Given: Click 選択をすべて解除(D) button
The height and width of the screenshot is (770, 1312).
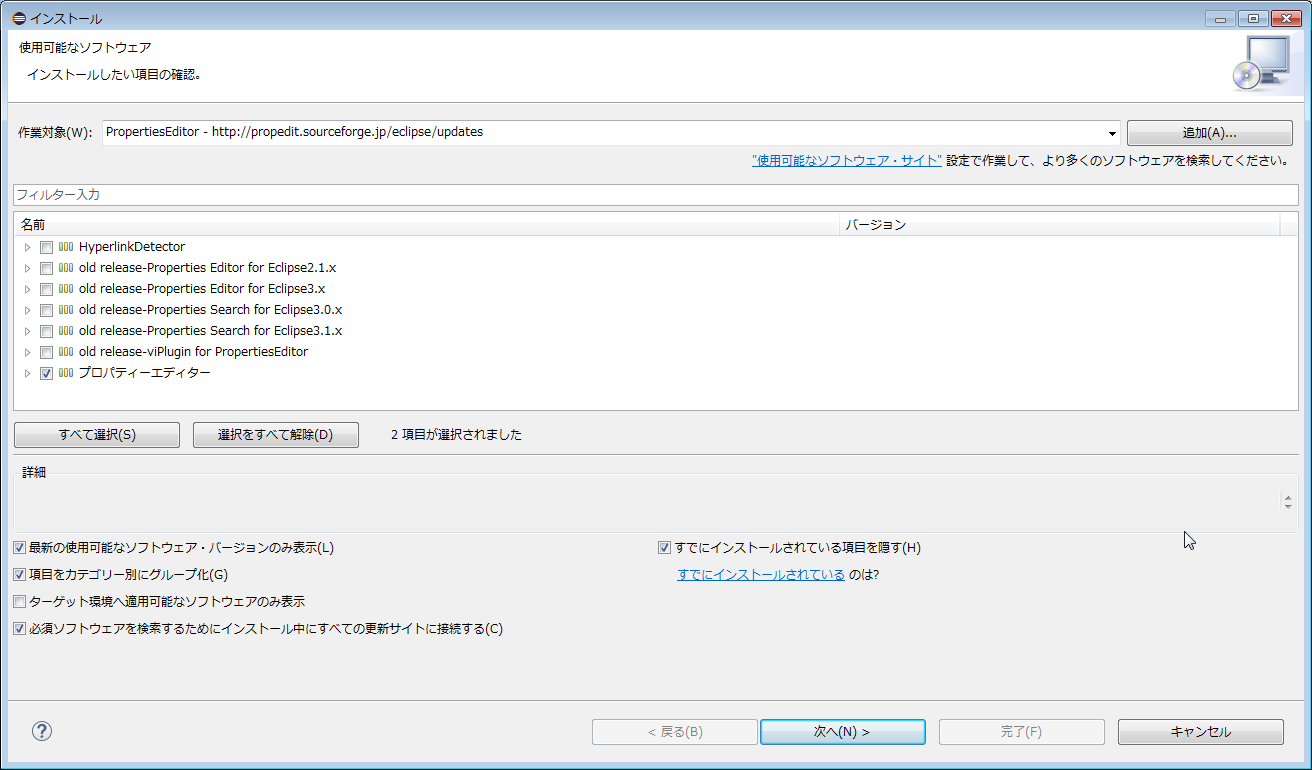Looking at the screenshot, I should point(276,435).
